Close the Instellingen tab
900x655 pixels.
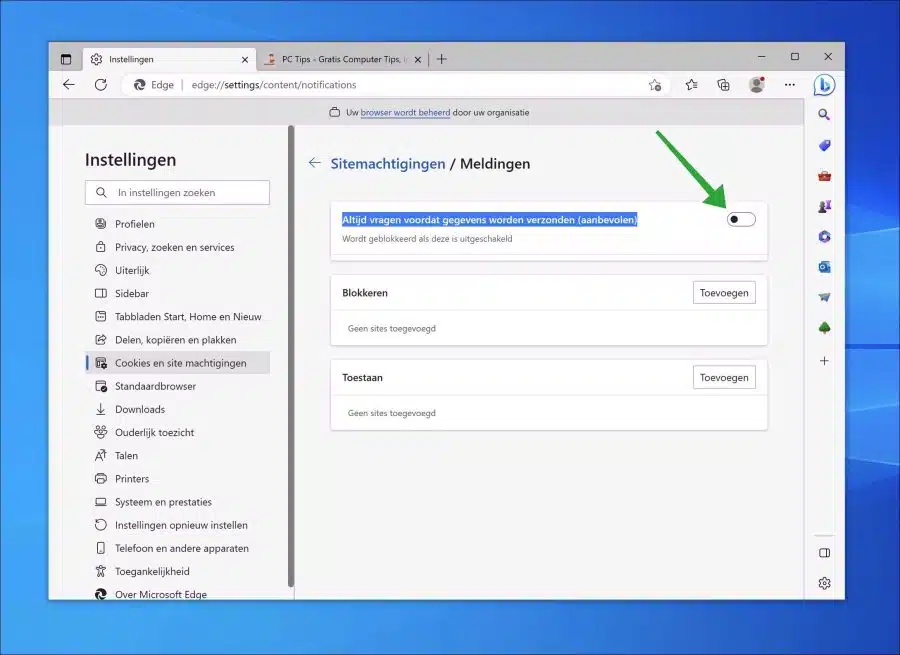coord(245,60)
